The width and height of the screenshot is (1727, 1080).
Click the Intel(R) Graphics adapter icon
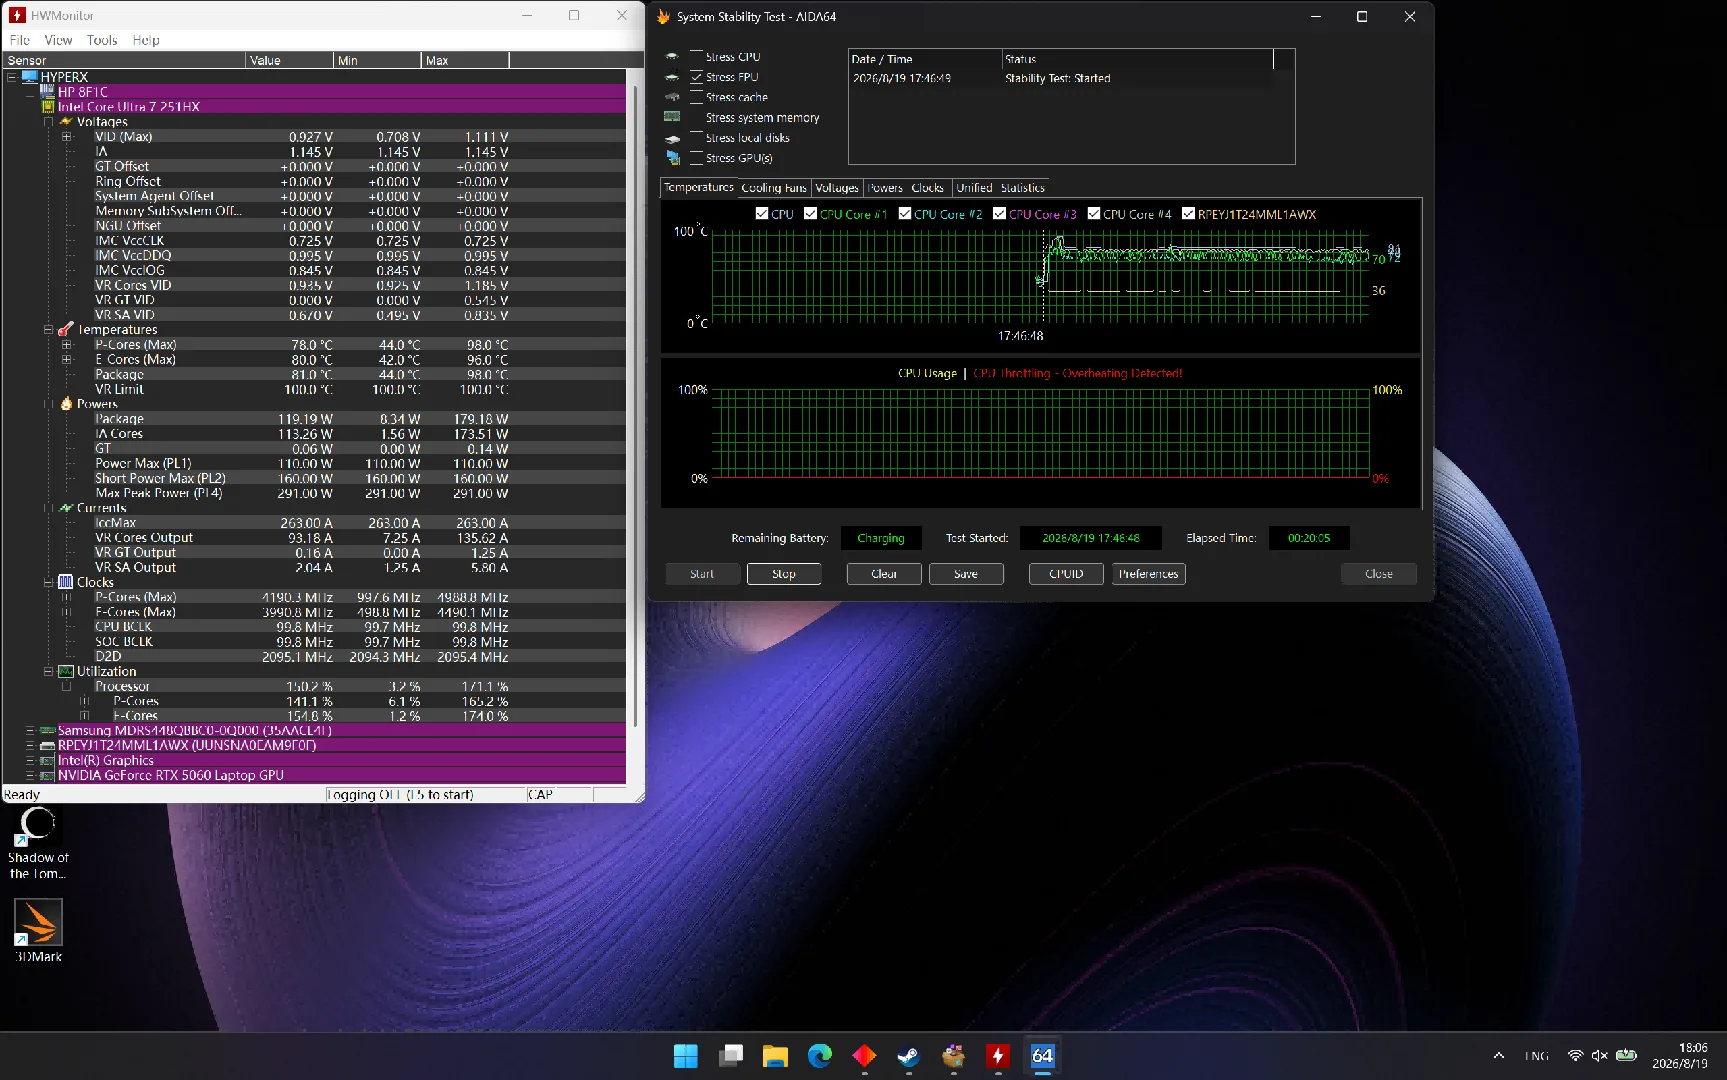tap(47, 761)
